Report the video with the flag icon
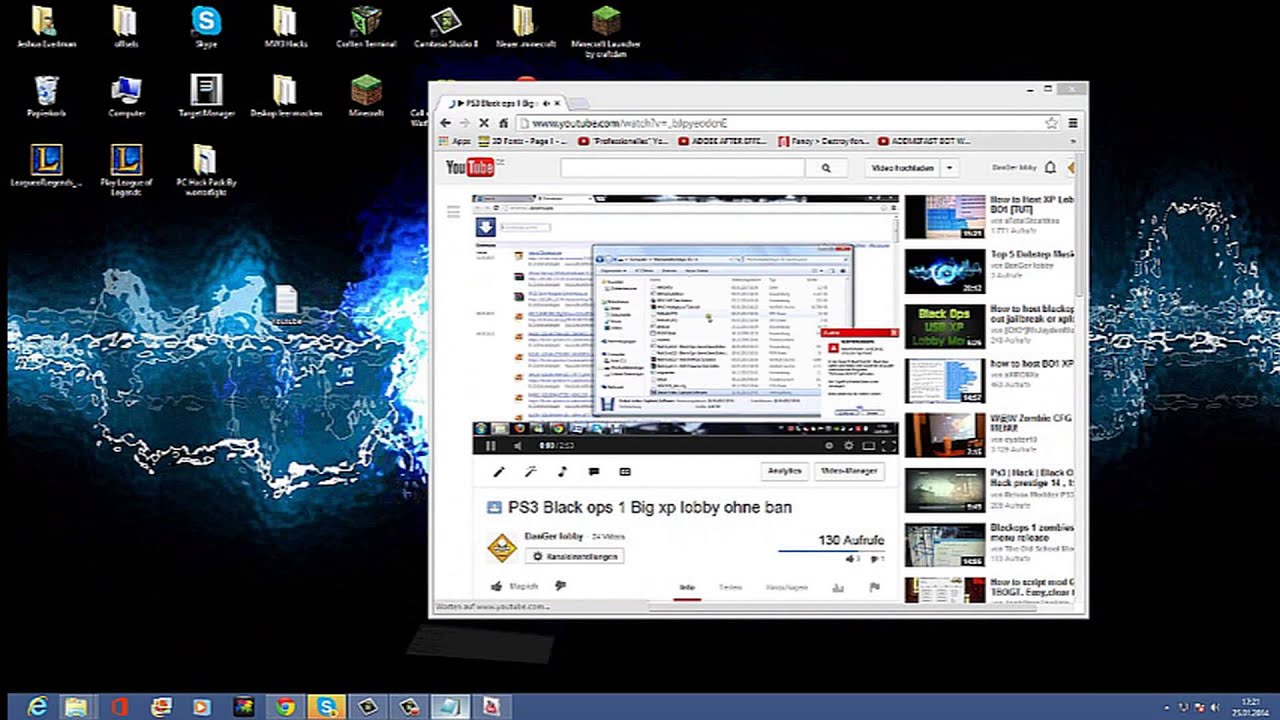1280x720 pixels. tap(874, 588)
